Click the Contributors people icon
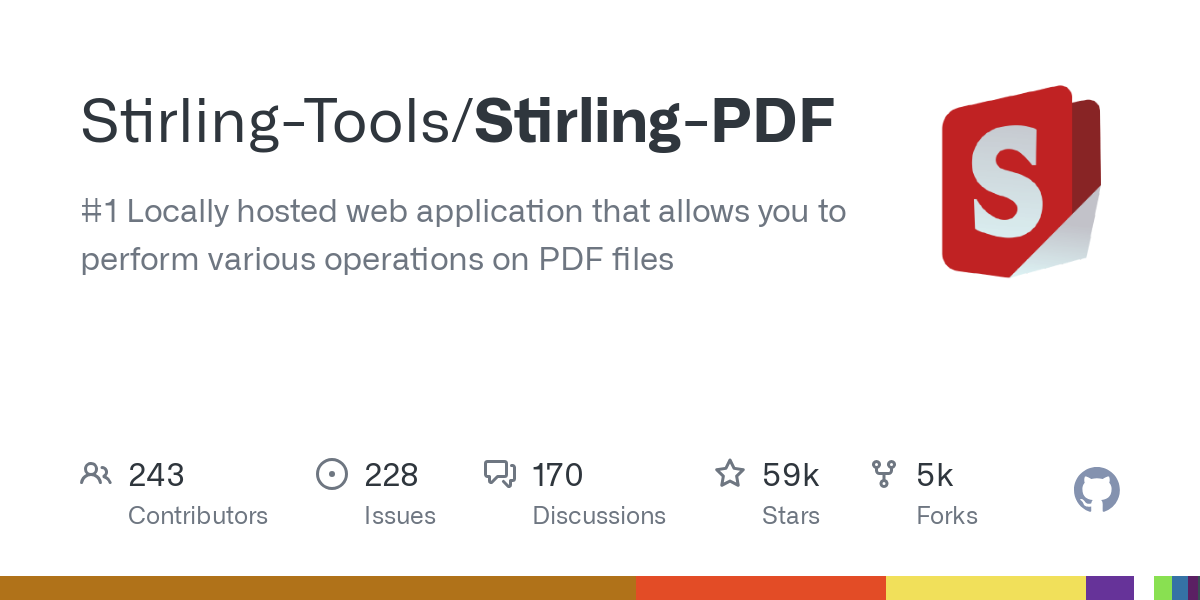The width and height of the screenshot is (1200, 600). 96,474
